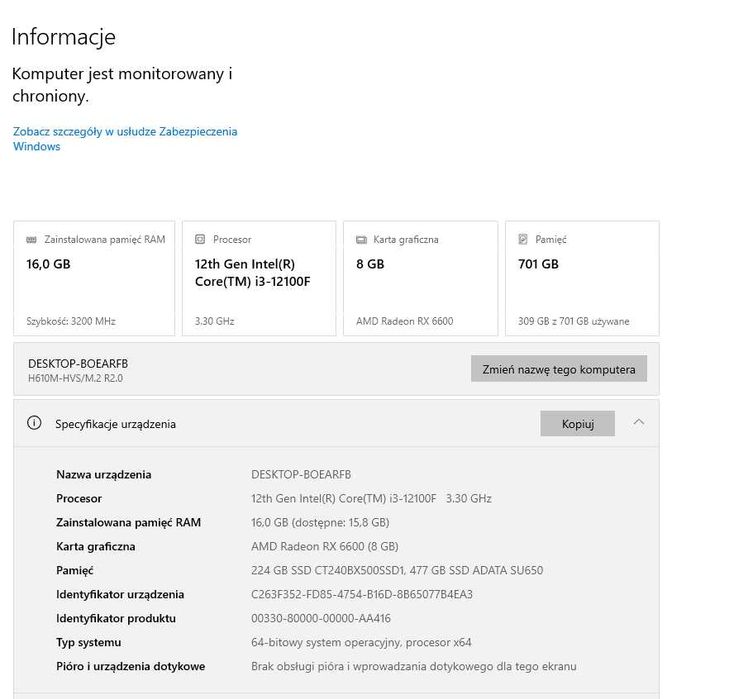Click the Typ systemu label

point(88,642)
